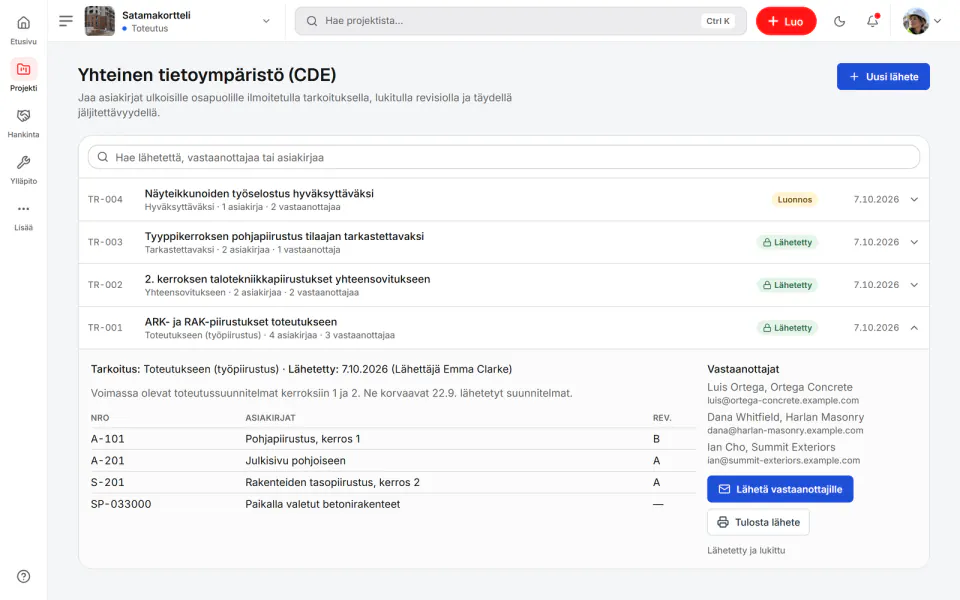Open the help question mark icon

click(x=23, y=576)
